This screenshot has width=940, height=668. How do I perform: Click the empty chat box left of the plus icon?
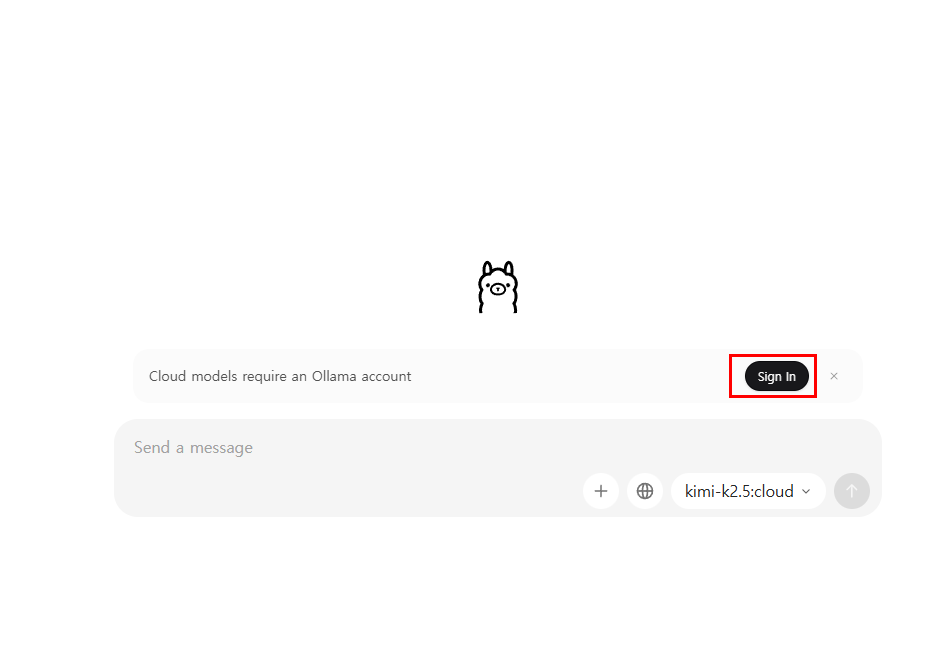click(348, 491)
